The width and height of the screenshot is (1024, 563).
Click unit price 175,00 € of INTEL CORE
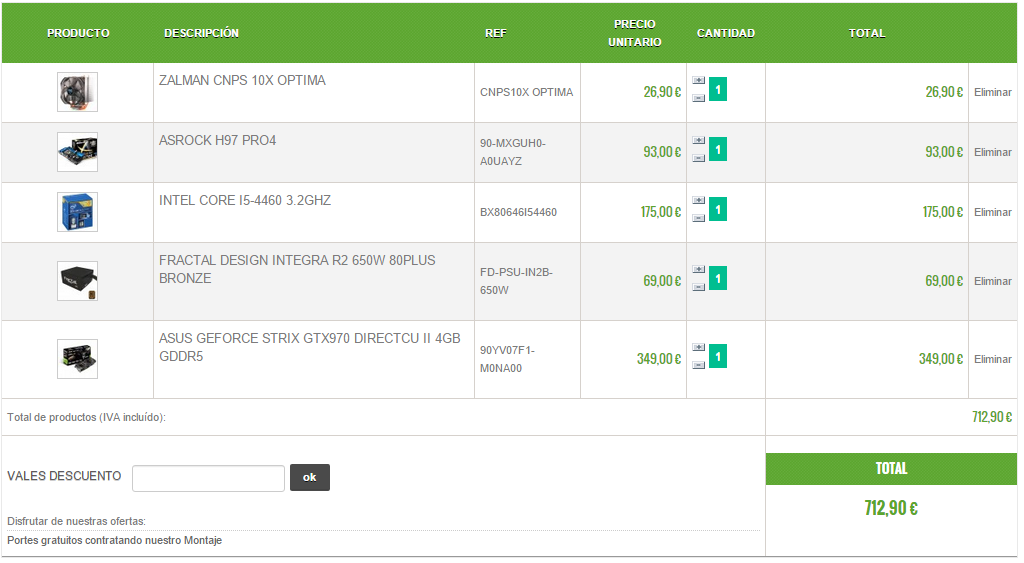click(660, 212)
